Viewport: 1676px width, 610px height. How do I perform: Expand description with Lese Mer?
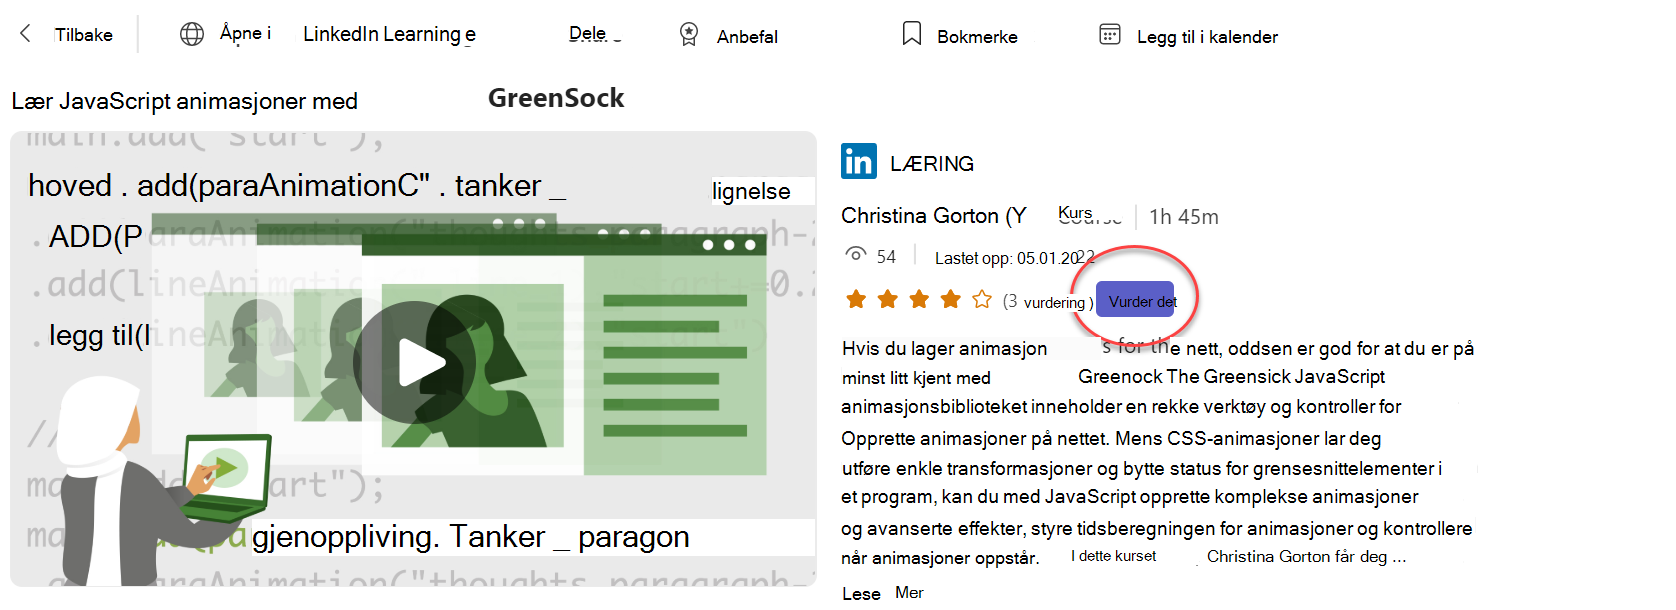(x=882, y=593)
